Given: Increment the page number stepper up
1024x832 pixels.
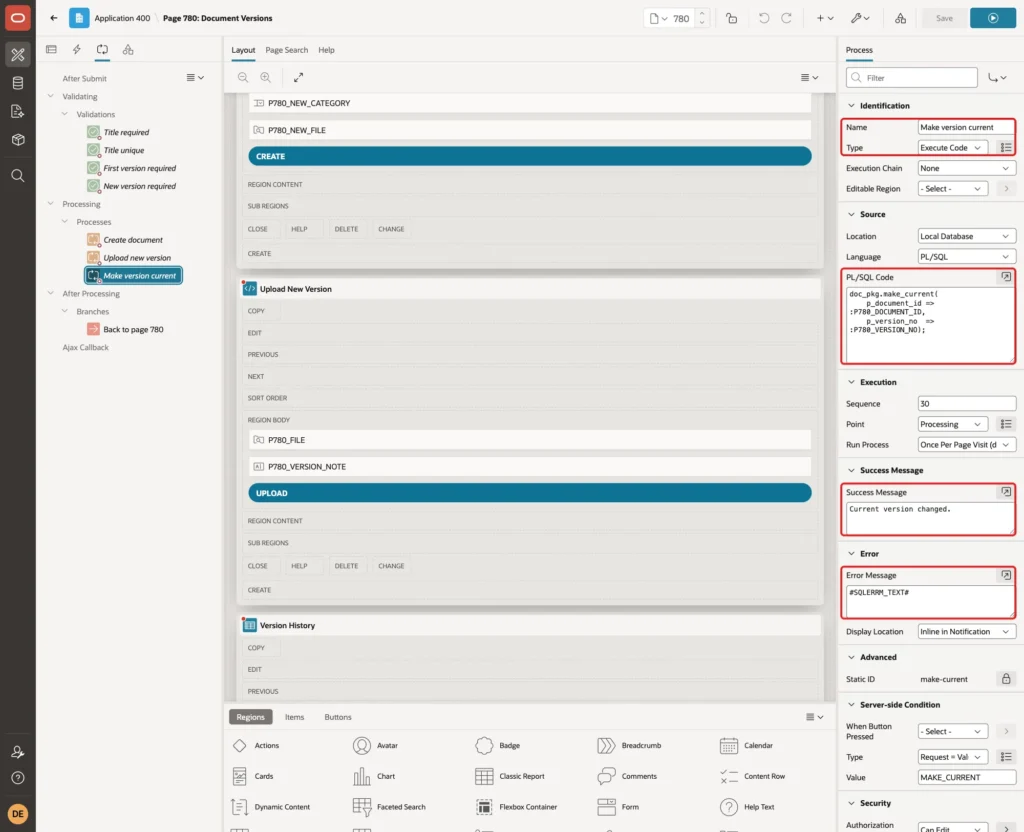Looking at the screenshot, I should point(701,13).
